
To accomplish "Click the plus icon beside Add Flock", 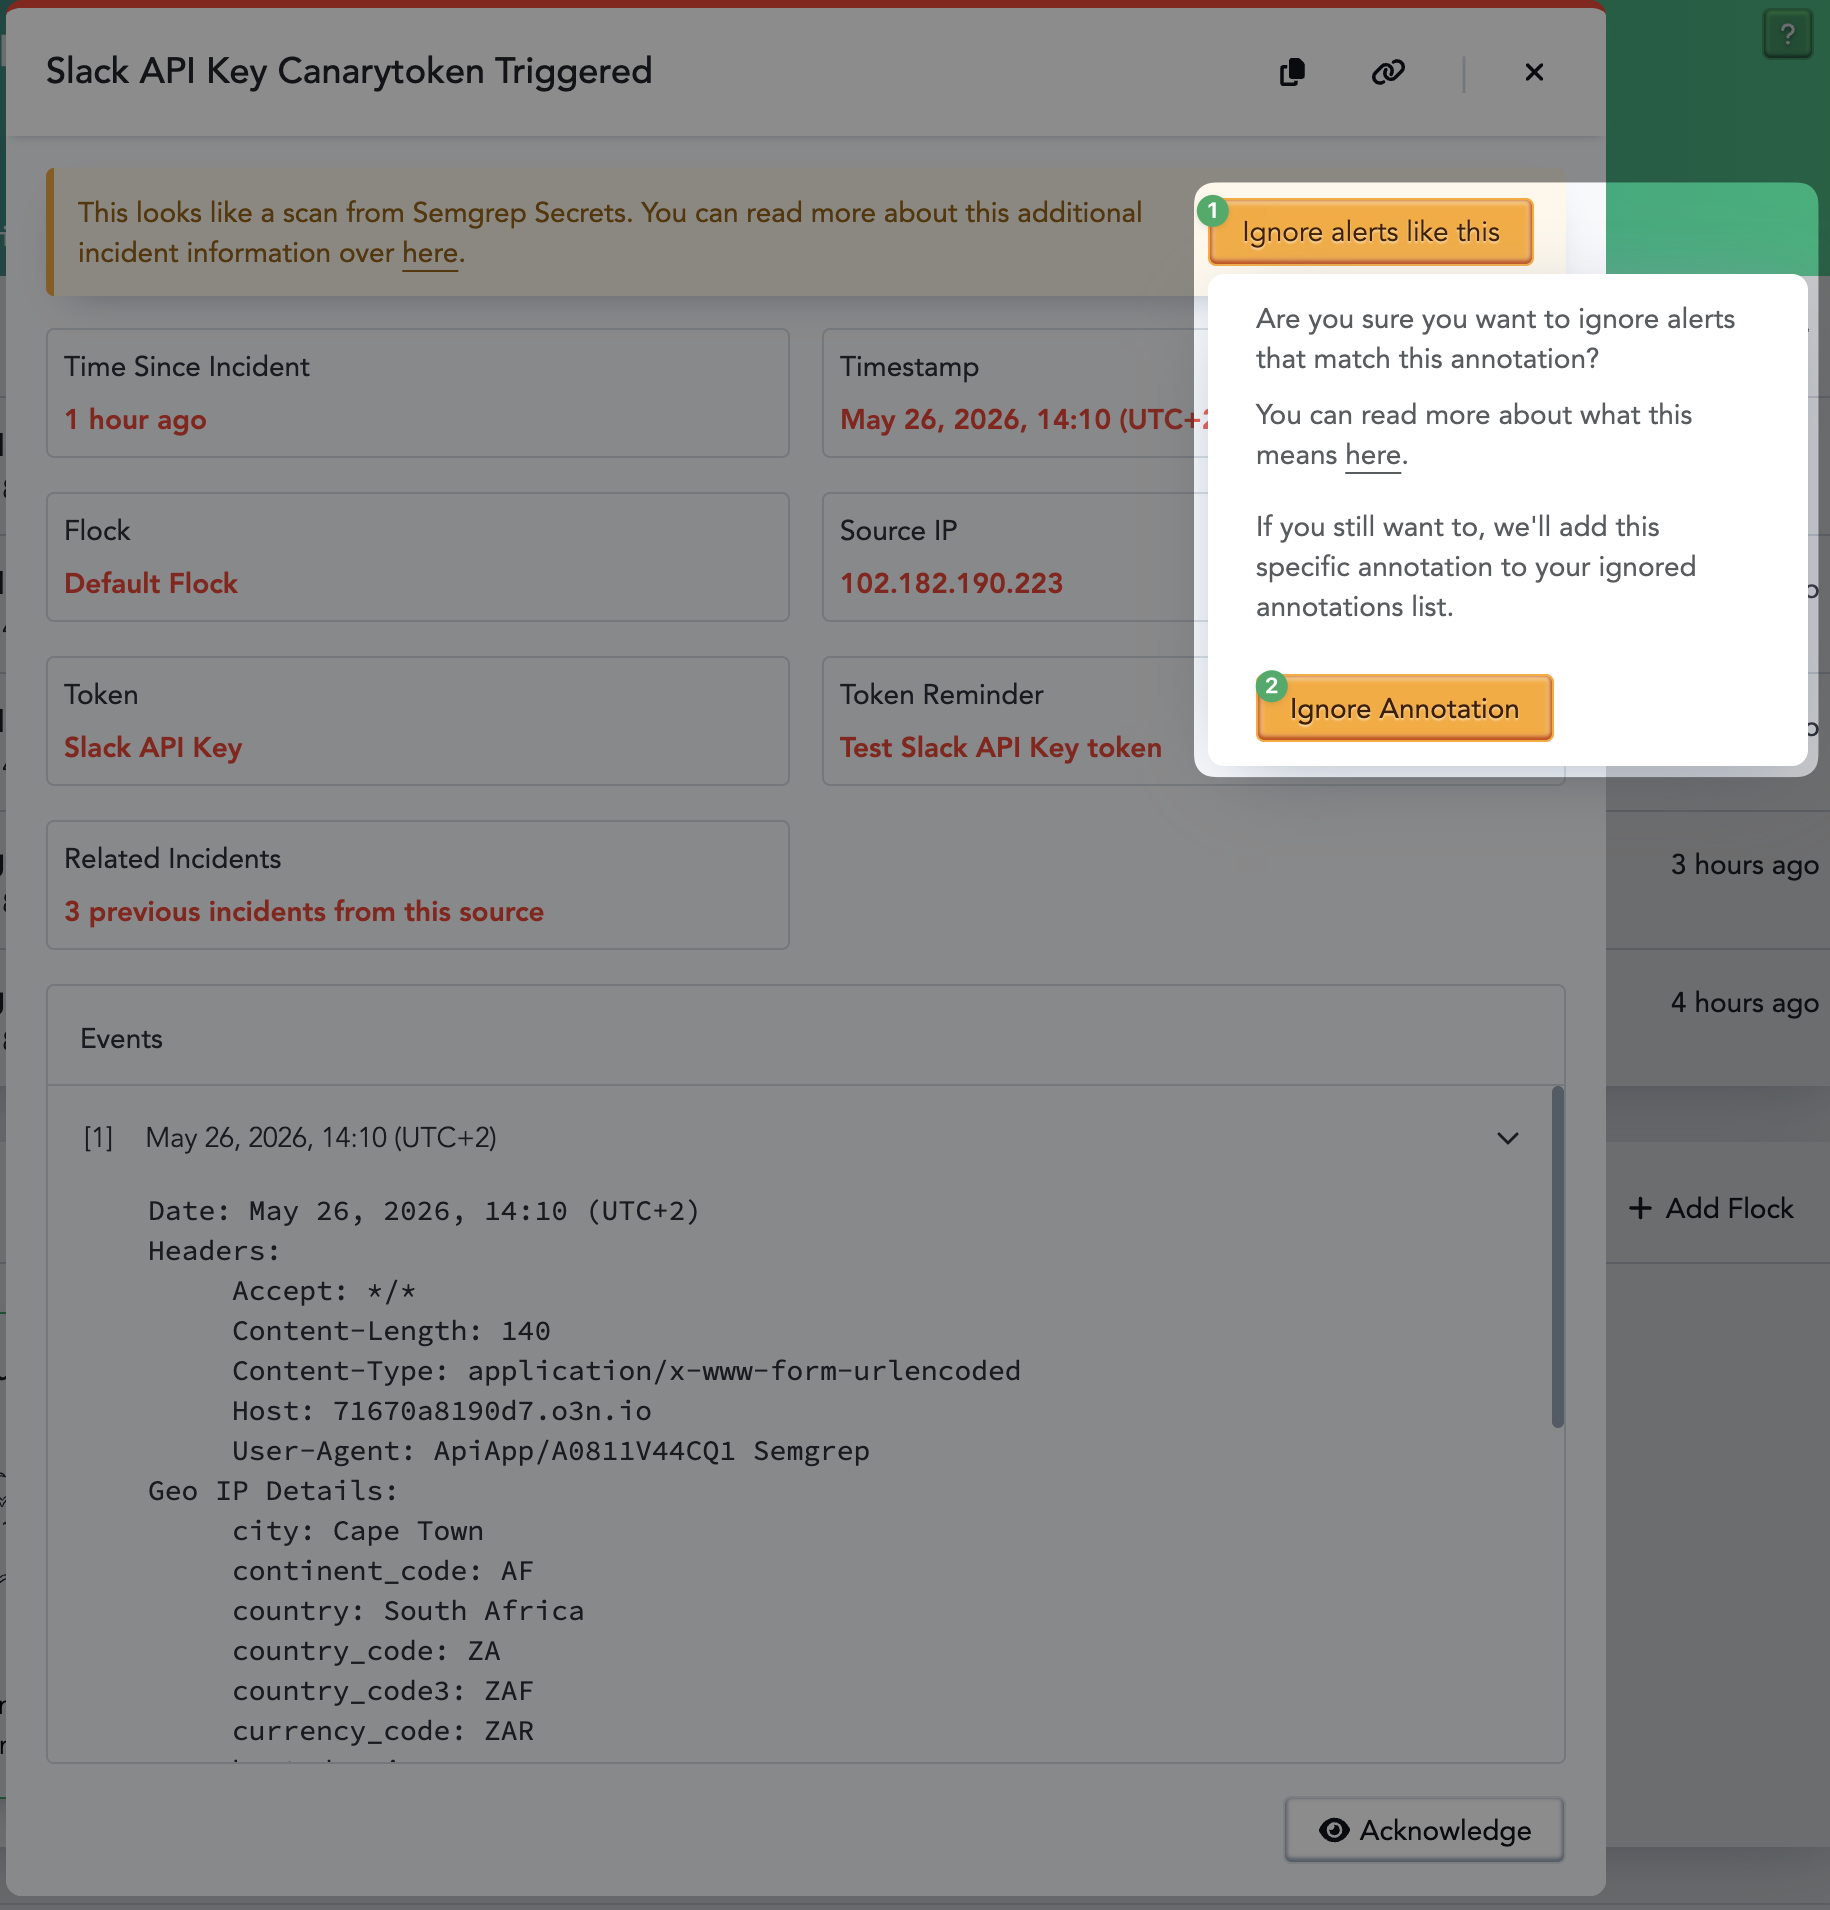I will [x=1640, y=1208].
